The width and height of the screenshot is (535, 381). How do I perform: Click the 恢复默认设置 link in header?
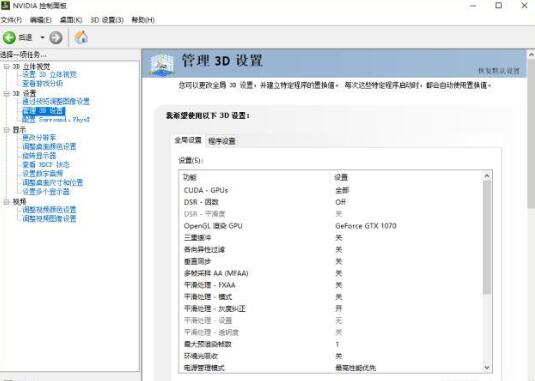click(x=498, y=71)
